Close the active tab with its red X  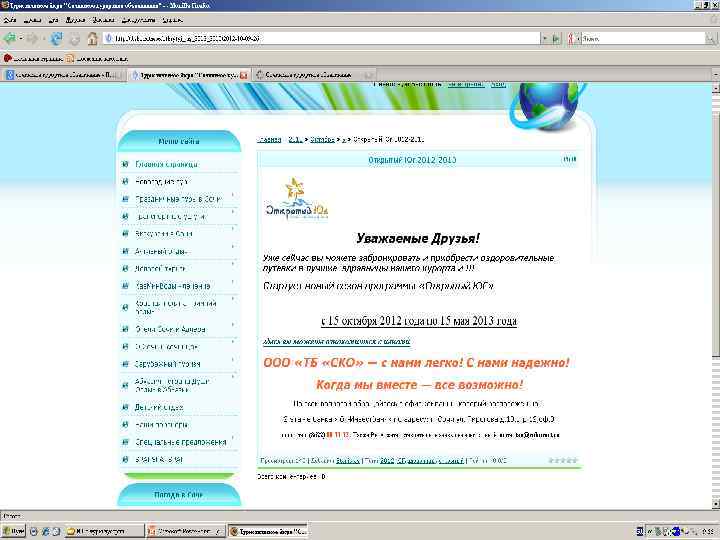point(243,75)
